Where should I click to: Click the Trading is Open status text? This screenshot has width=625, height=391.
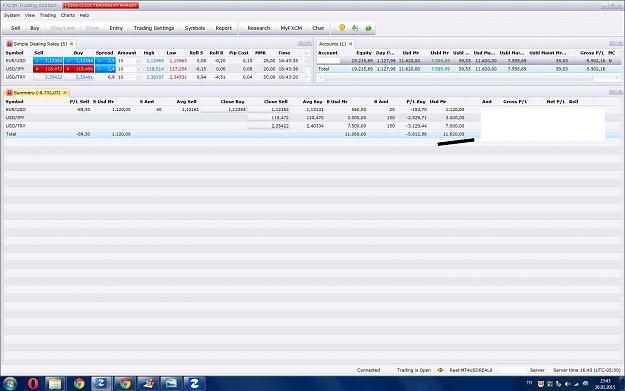click(x=414, y=370)
